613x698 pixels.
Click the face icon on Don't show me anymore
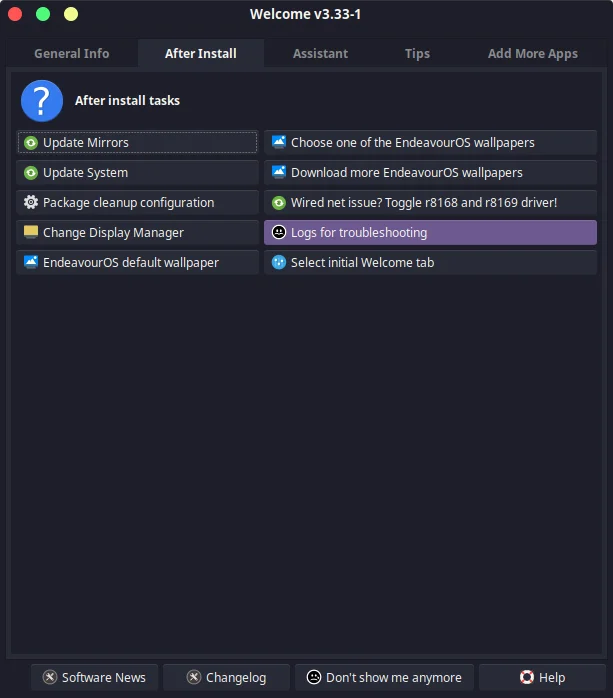point(314,677)
